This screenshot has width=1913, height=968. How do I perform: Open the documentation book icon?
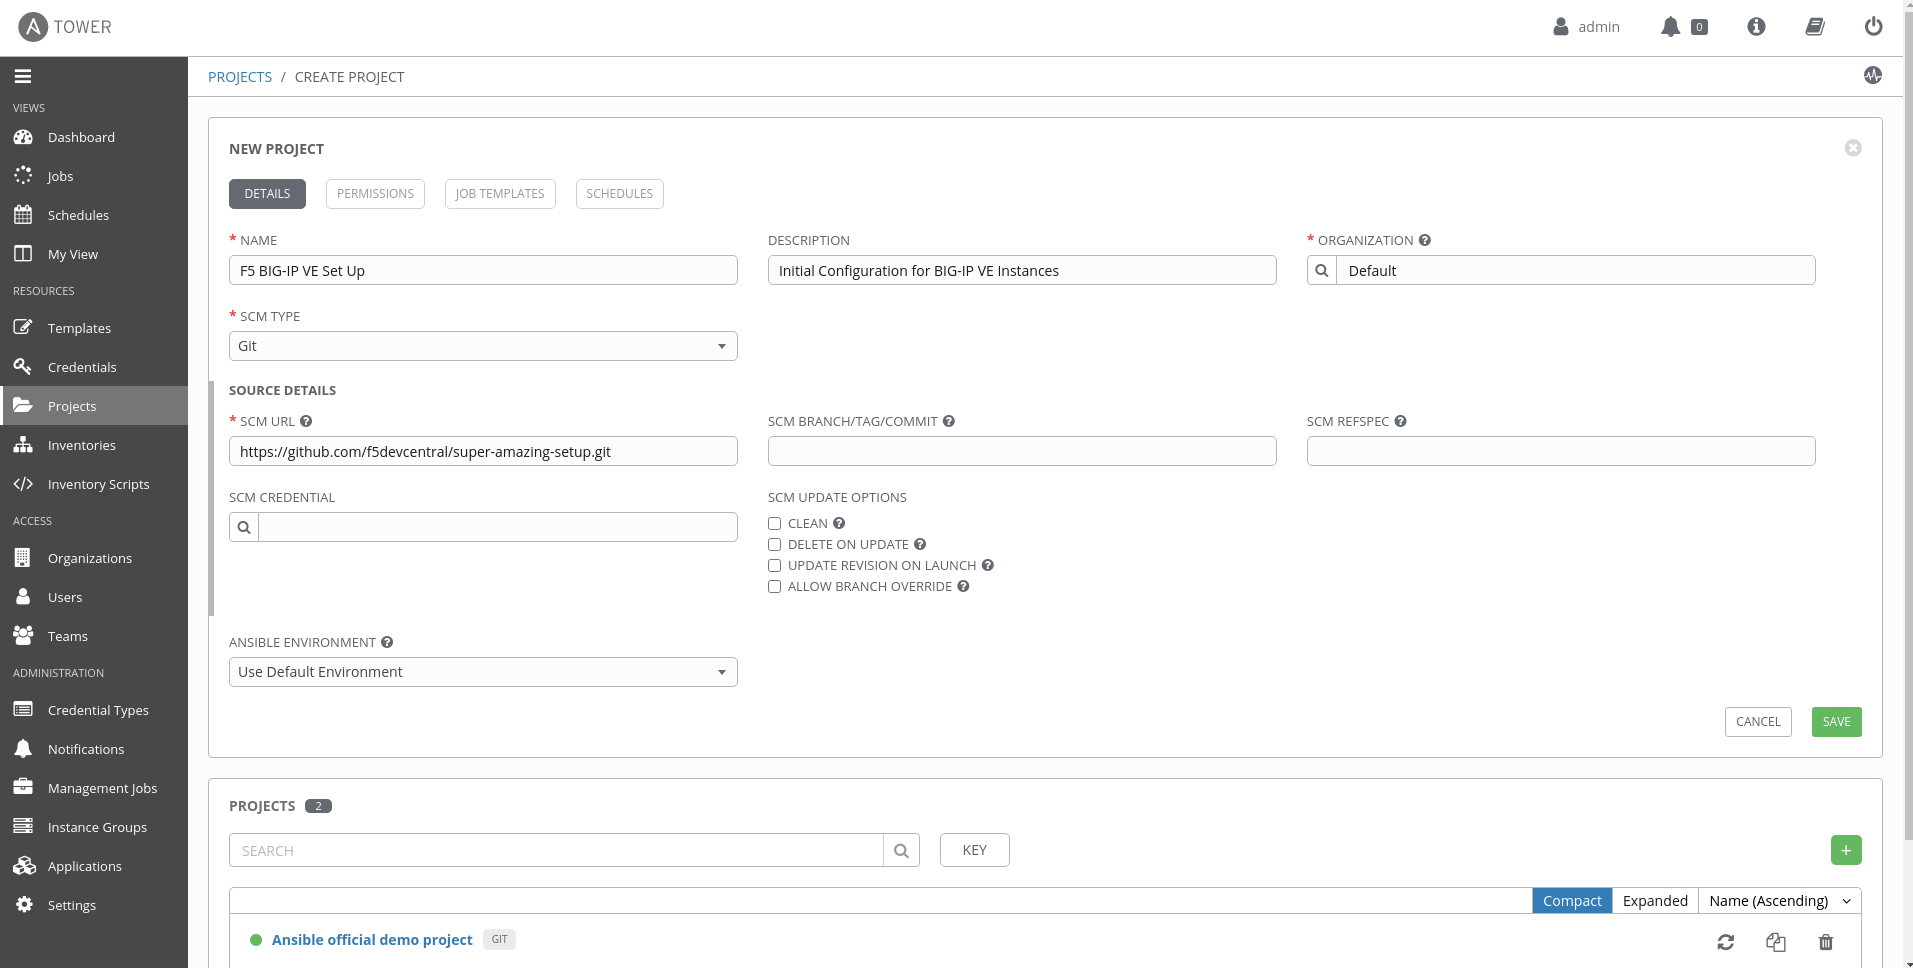pyautogui.click(x=1815, y=27)
